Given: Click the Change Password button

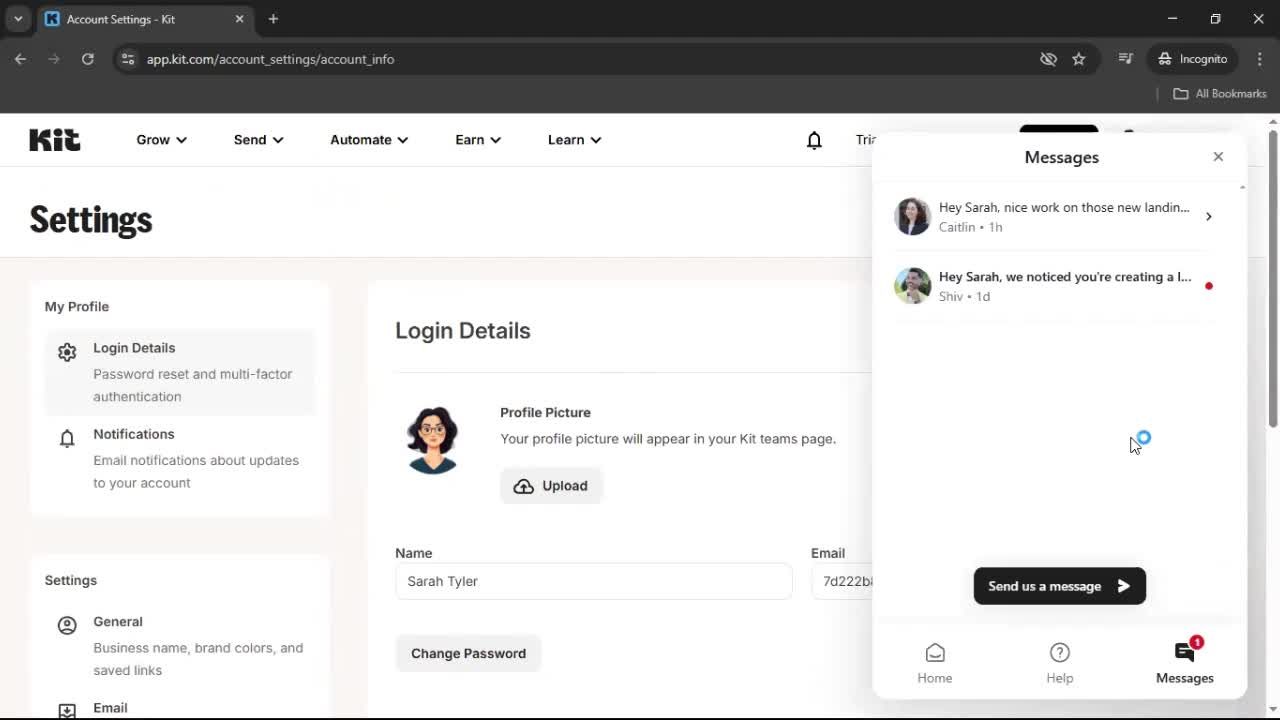Looking at the screenshot, I should click(x=468, y=653).
